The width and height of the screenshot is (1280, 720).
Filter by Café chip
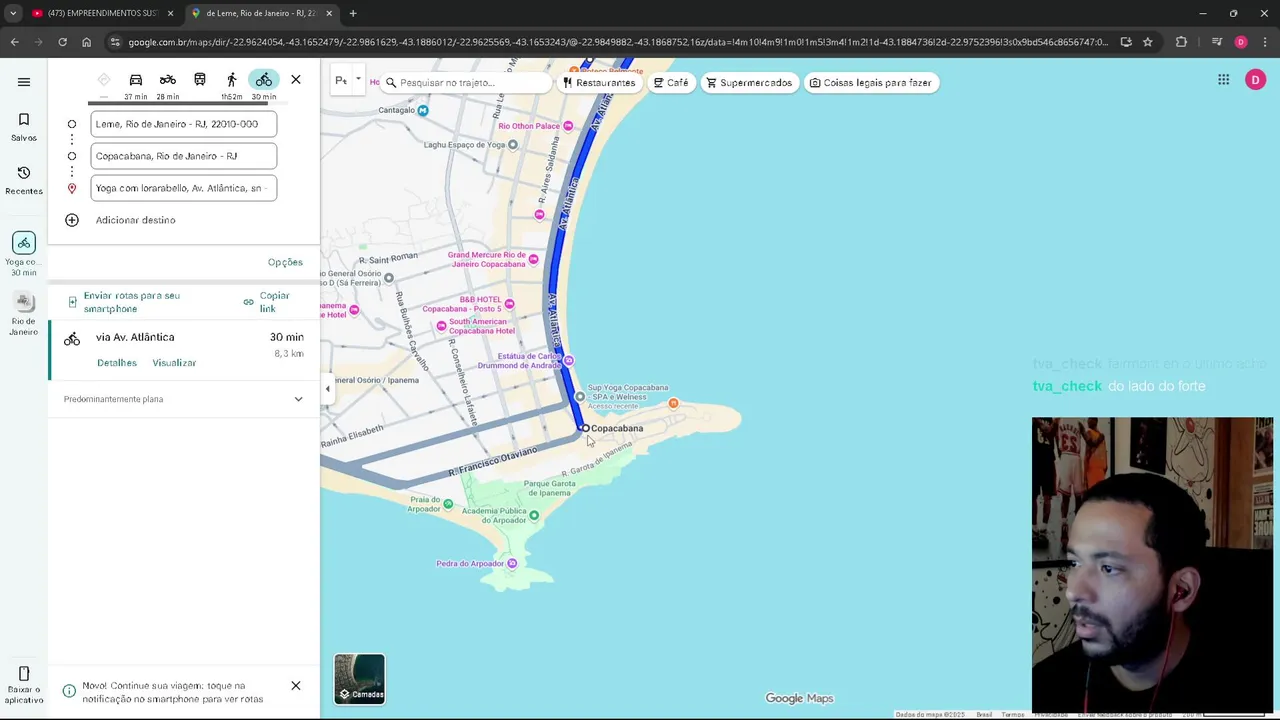click(x=671, y=82)
